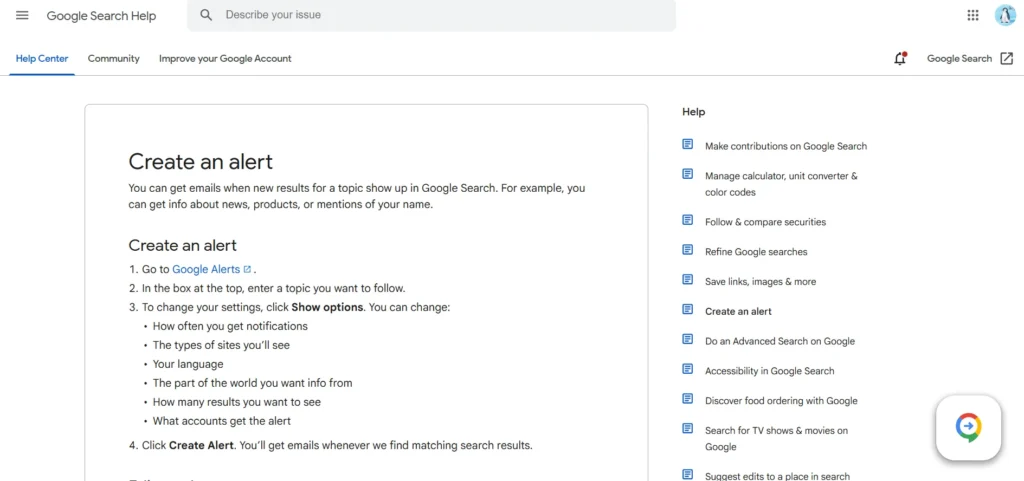Viewport: 1024px width, 481px height.
Task: Click the large Create an alert page title
Action: (200, 162)
